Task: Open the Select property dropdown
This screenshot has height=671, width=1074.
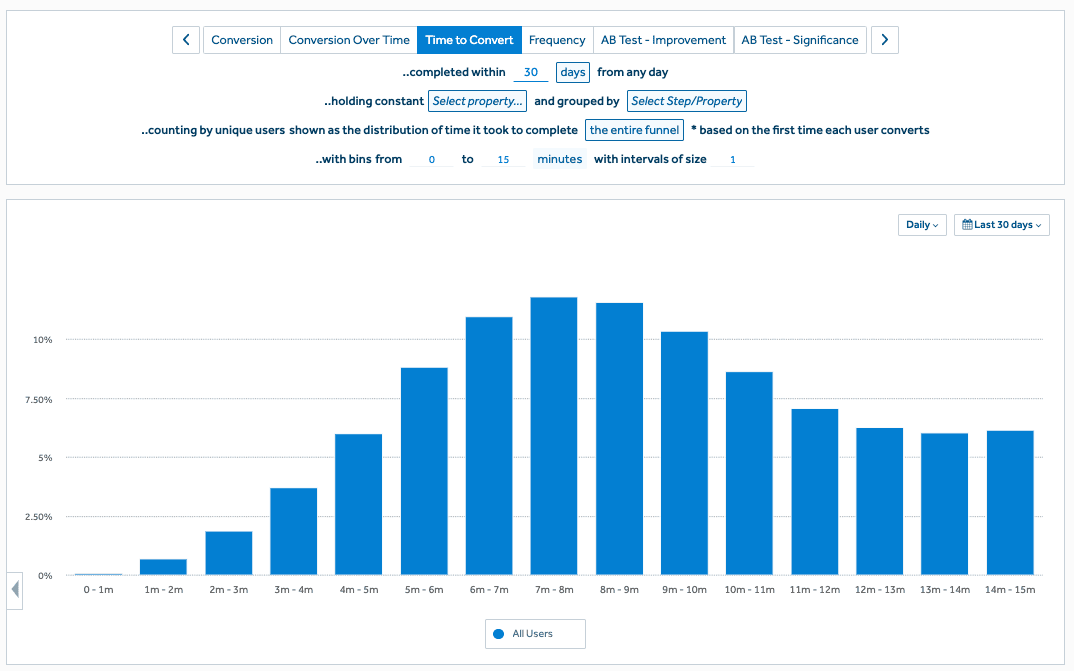Action: (x=477, y=101)
